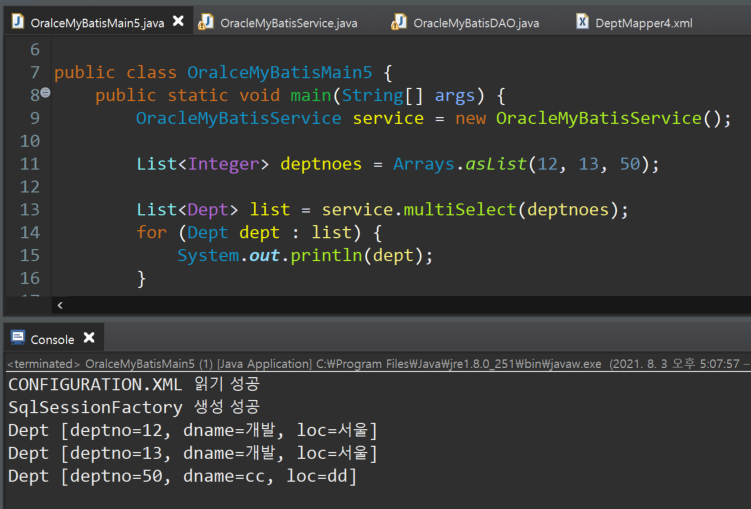Click the multiSelect method call

tap(460, 209)
